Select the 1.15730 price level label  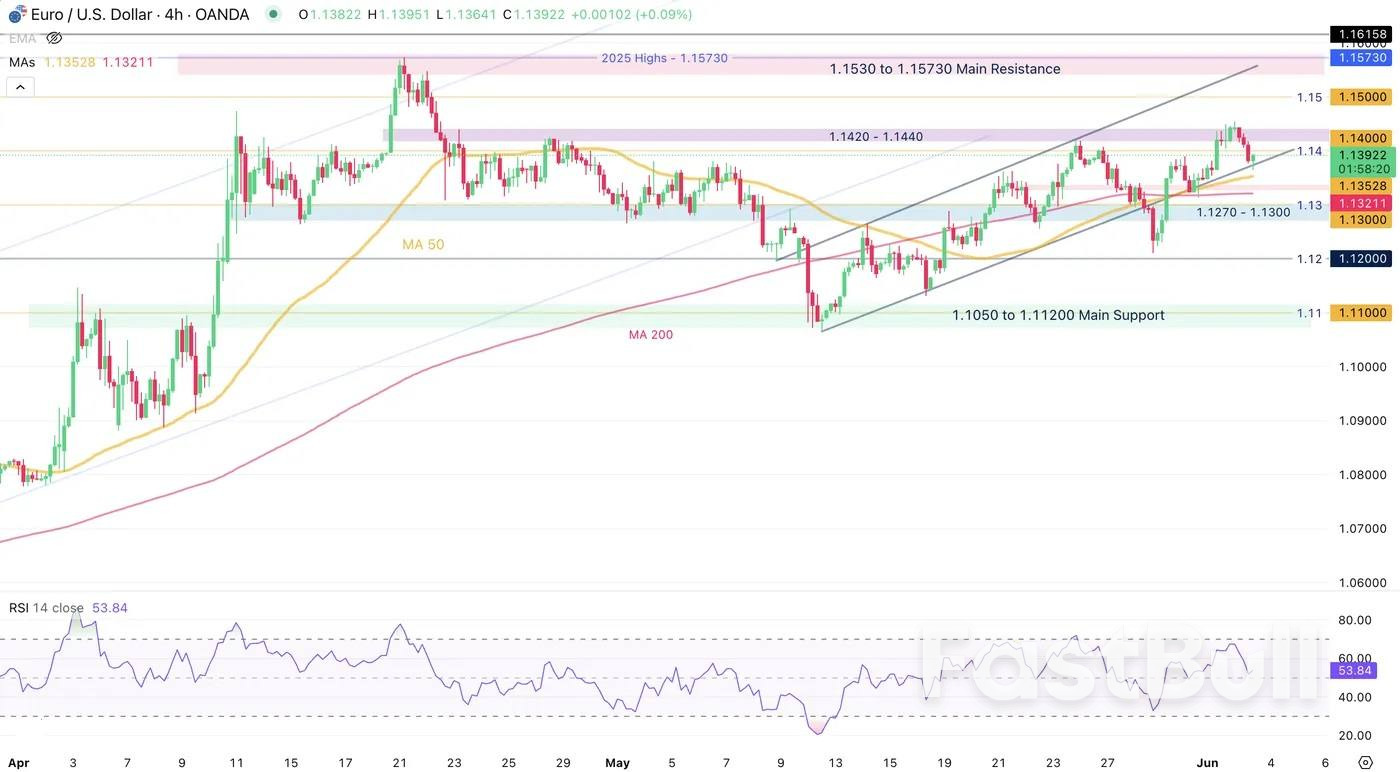[1360, 58]
